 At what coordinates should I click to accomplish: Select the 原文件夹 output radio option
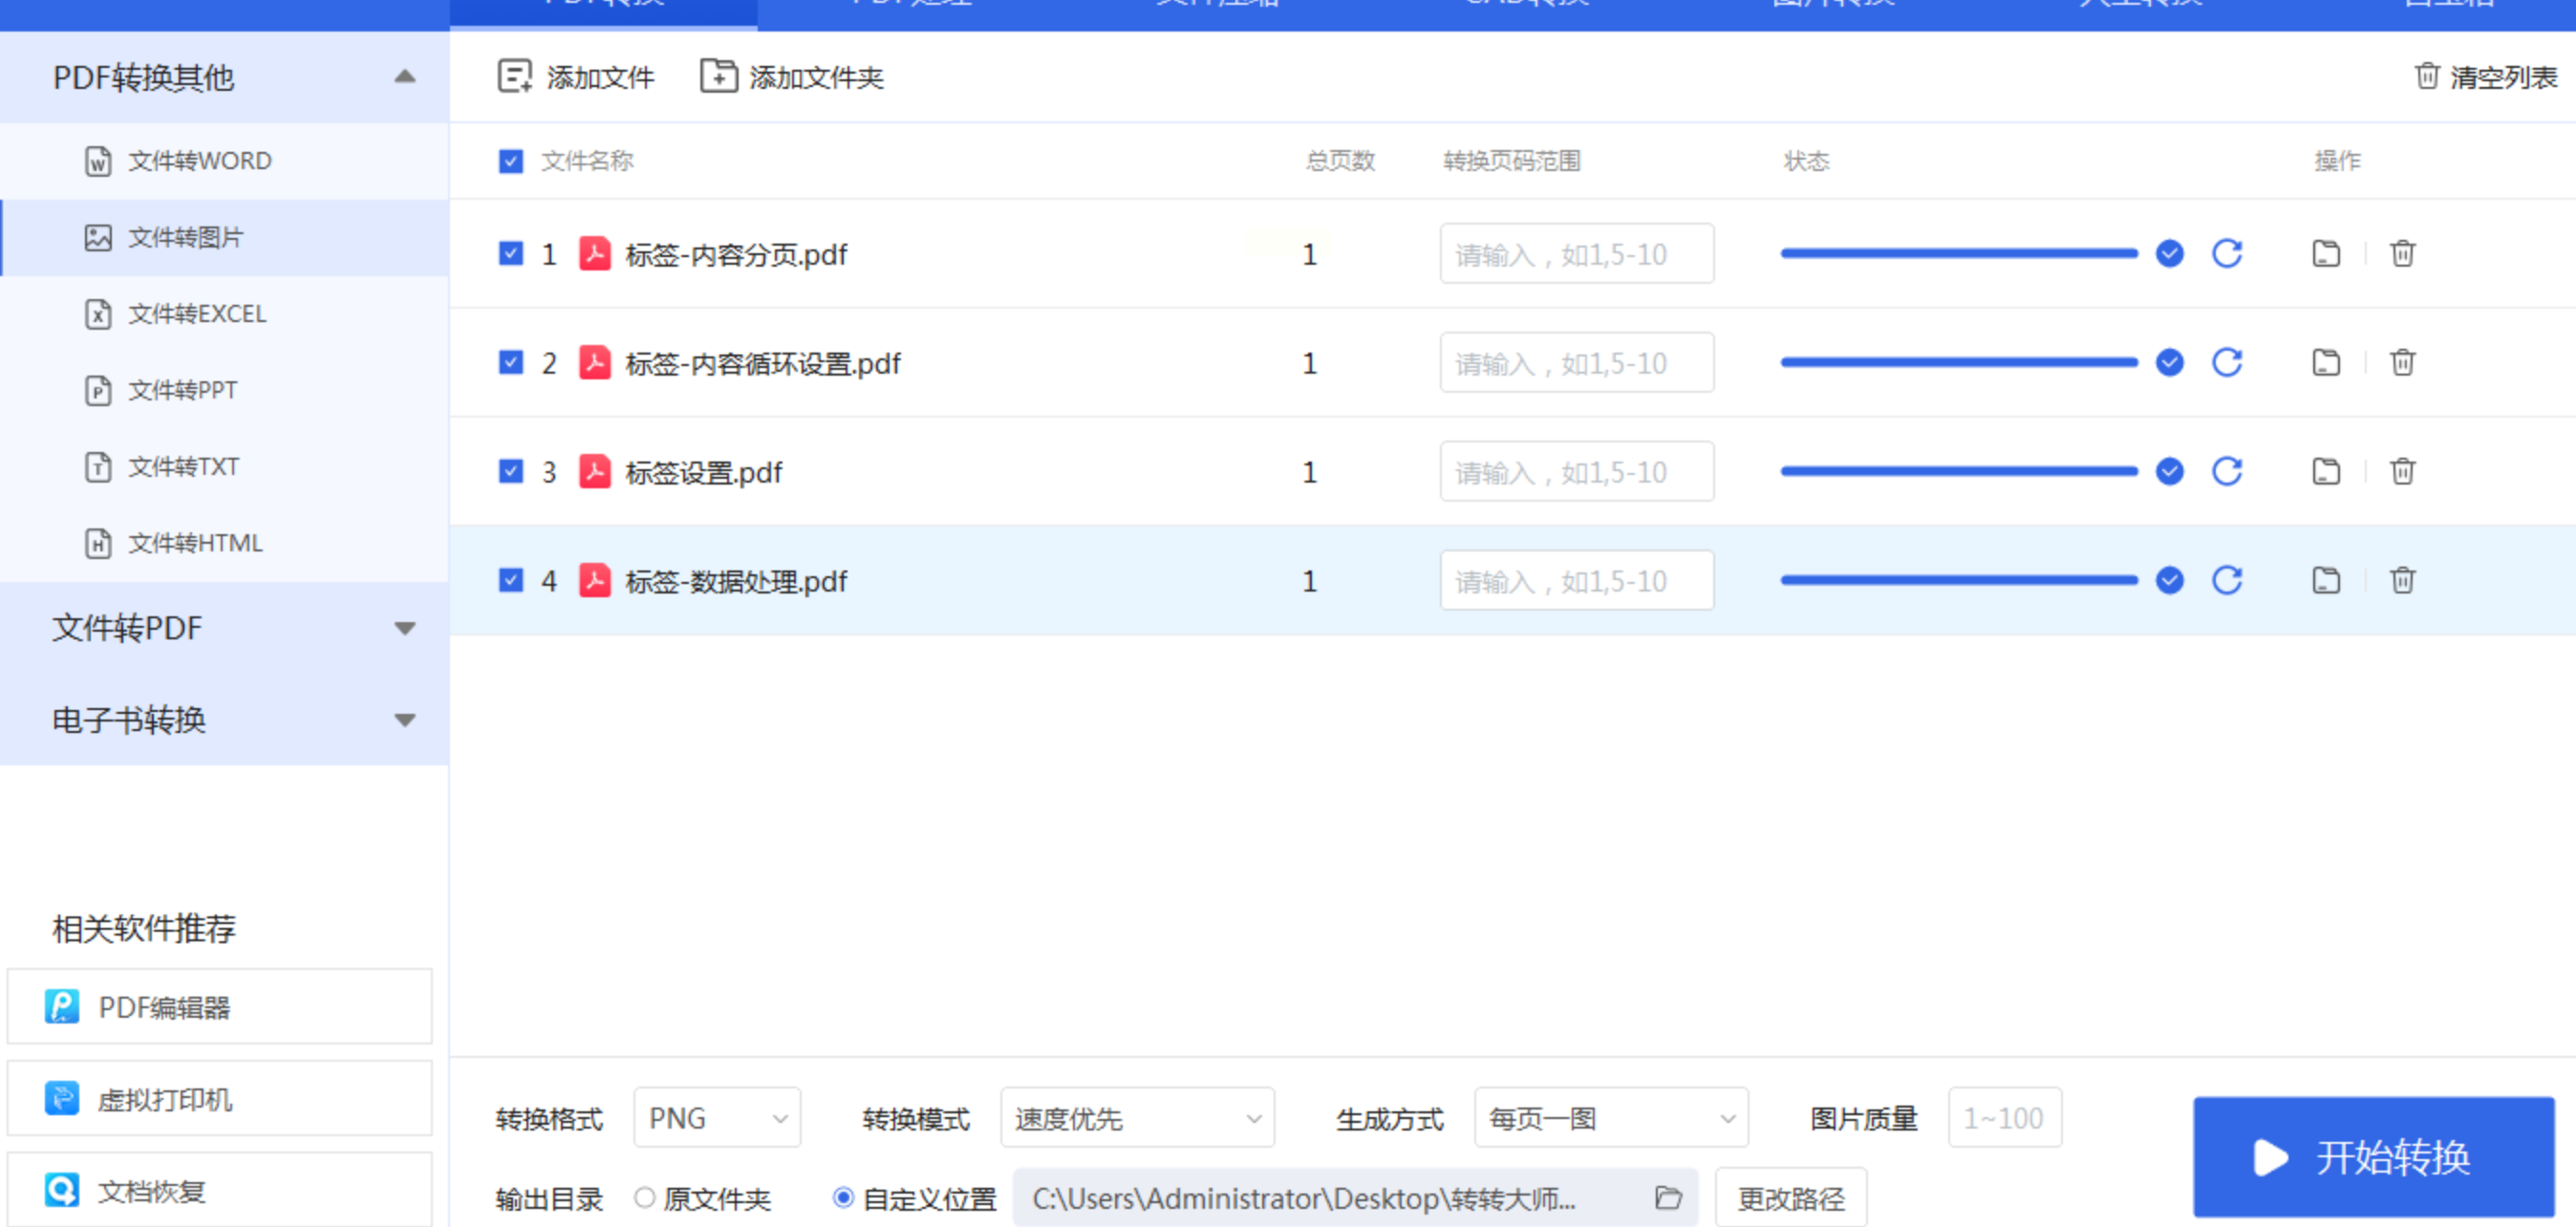pyautogui.click(x=645, y=1197)
